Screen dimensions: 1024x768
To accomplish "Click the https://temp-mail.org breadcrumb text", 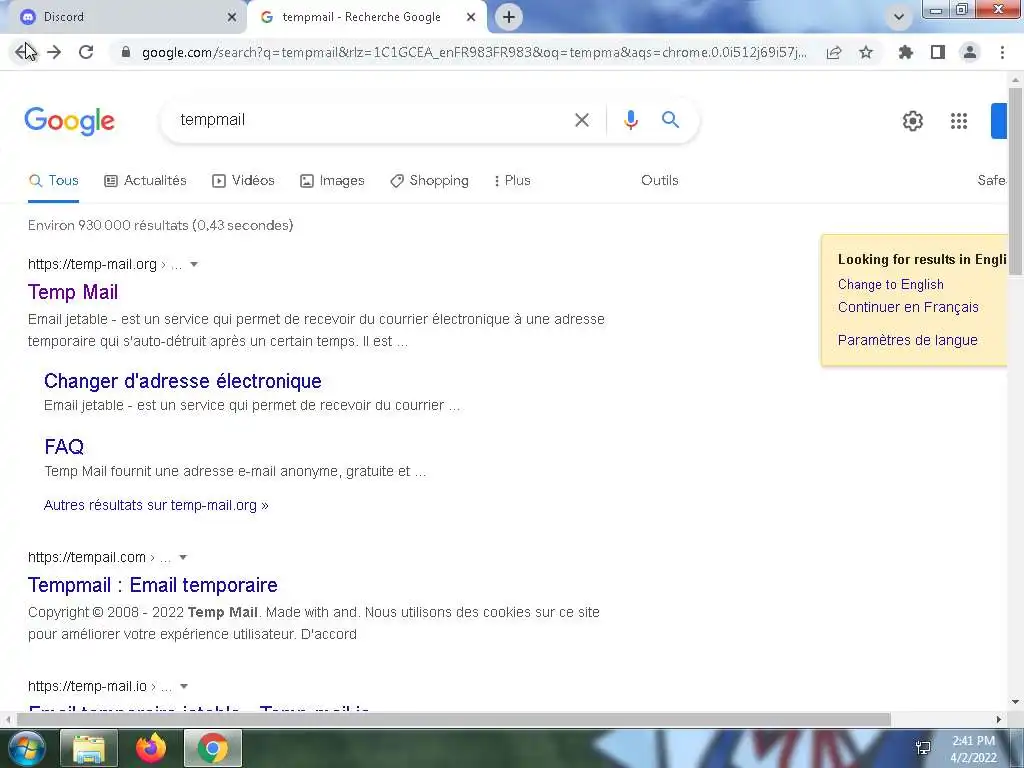I will tap(92, 264).
